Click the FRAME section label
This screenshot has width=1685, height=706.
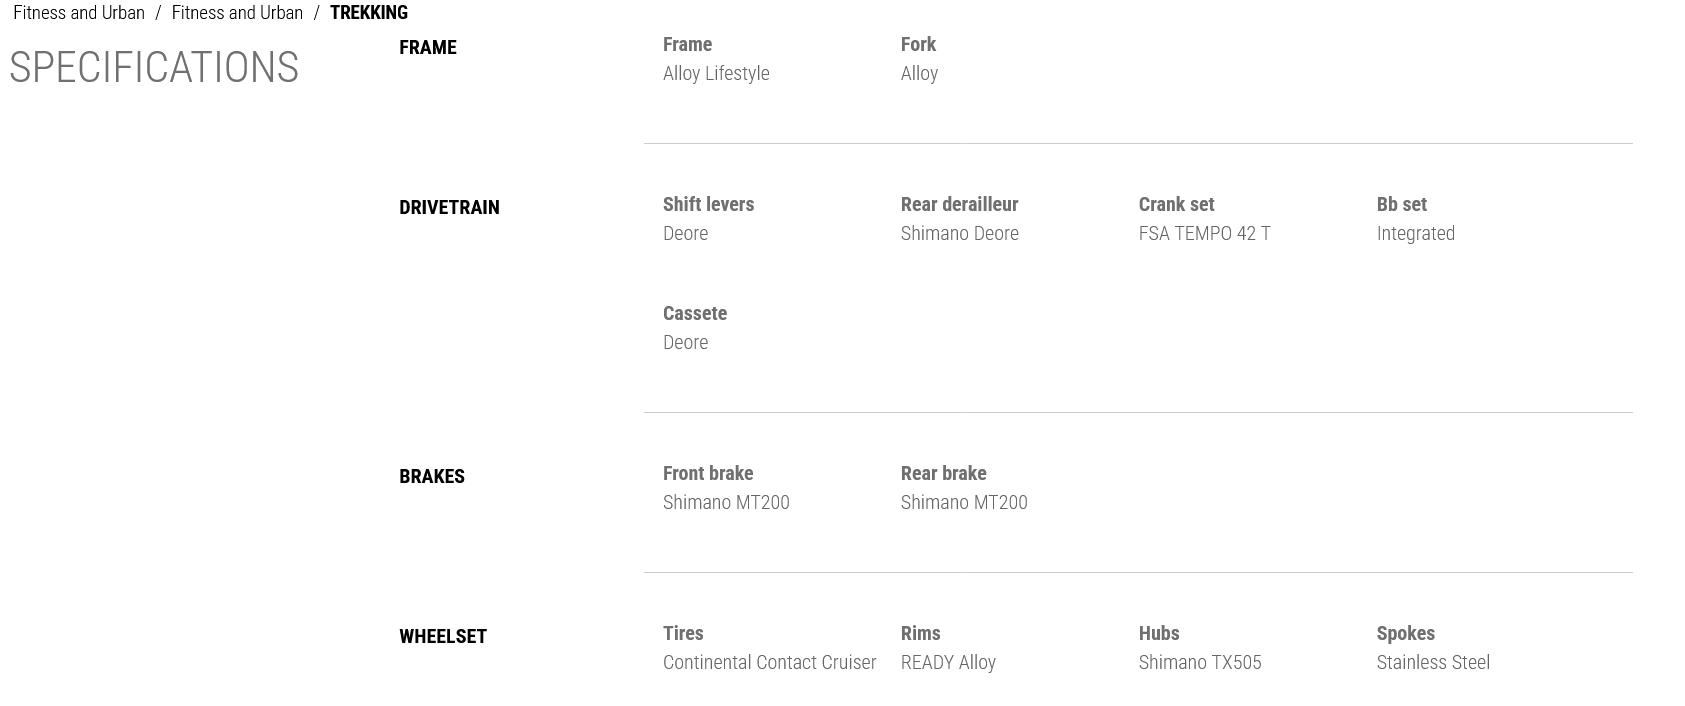[427, 47]
